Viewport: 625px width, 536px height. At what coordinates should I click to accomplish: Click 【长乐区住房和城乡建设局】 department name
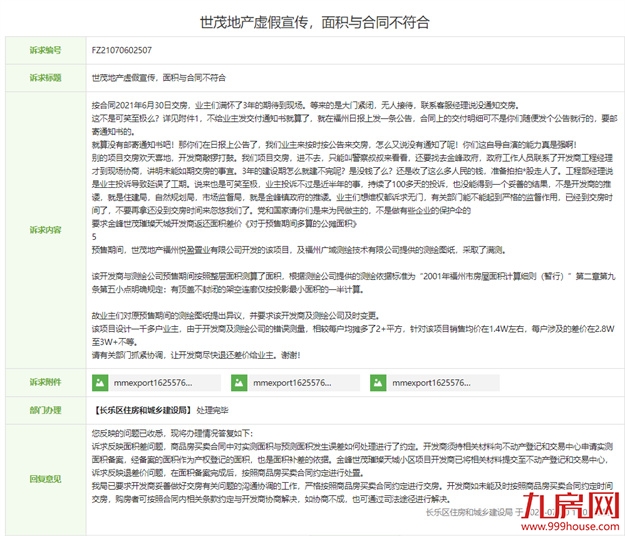[143, 410]
